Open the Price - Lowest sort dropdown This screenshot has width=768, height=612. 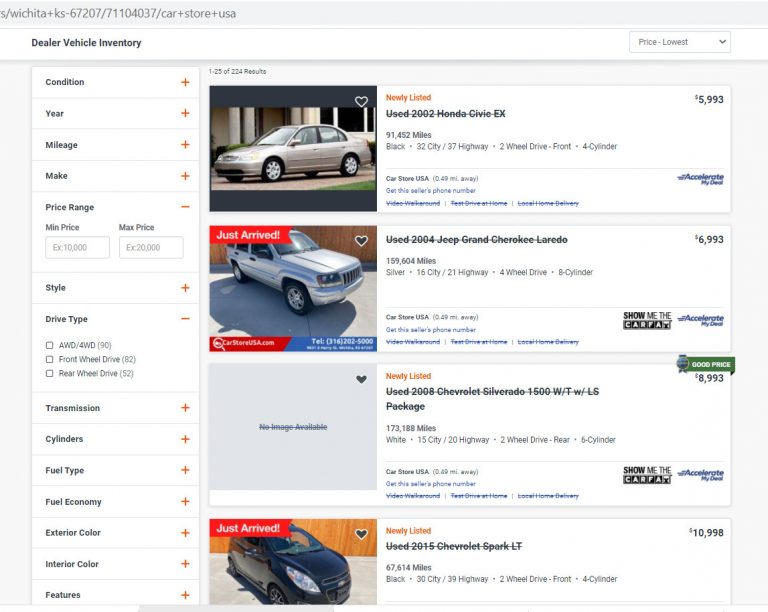[x=680, y=42]
